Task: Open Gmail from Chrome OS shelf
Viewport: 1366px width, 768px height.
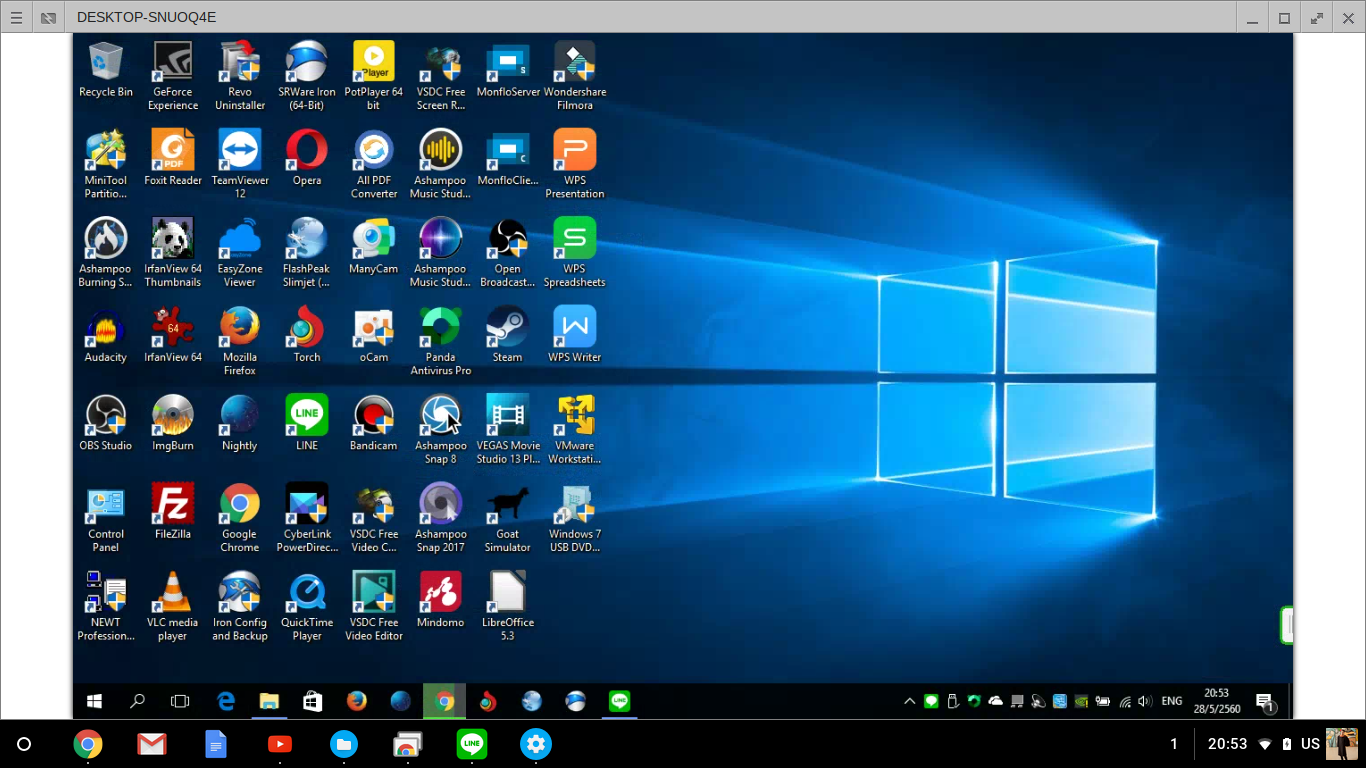Action: coord(152,744)
